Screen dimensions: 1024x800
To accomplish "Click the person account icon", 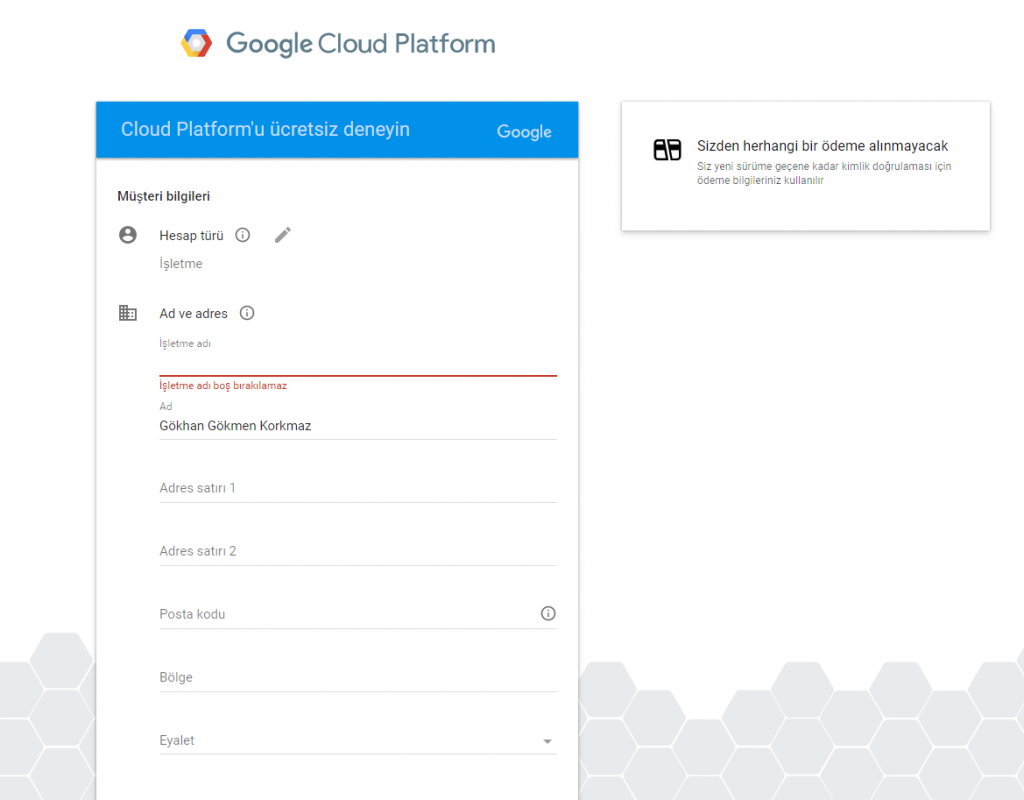I will 128,235.
